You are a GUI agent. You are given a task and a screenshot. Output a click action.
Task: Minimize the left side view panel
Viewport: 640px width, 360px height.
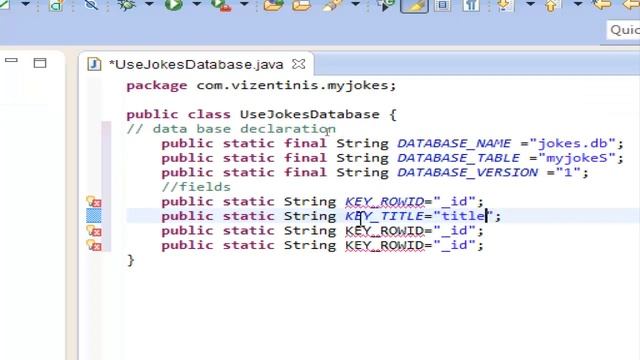click(x=11, y=60)
